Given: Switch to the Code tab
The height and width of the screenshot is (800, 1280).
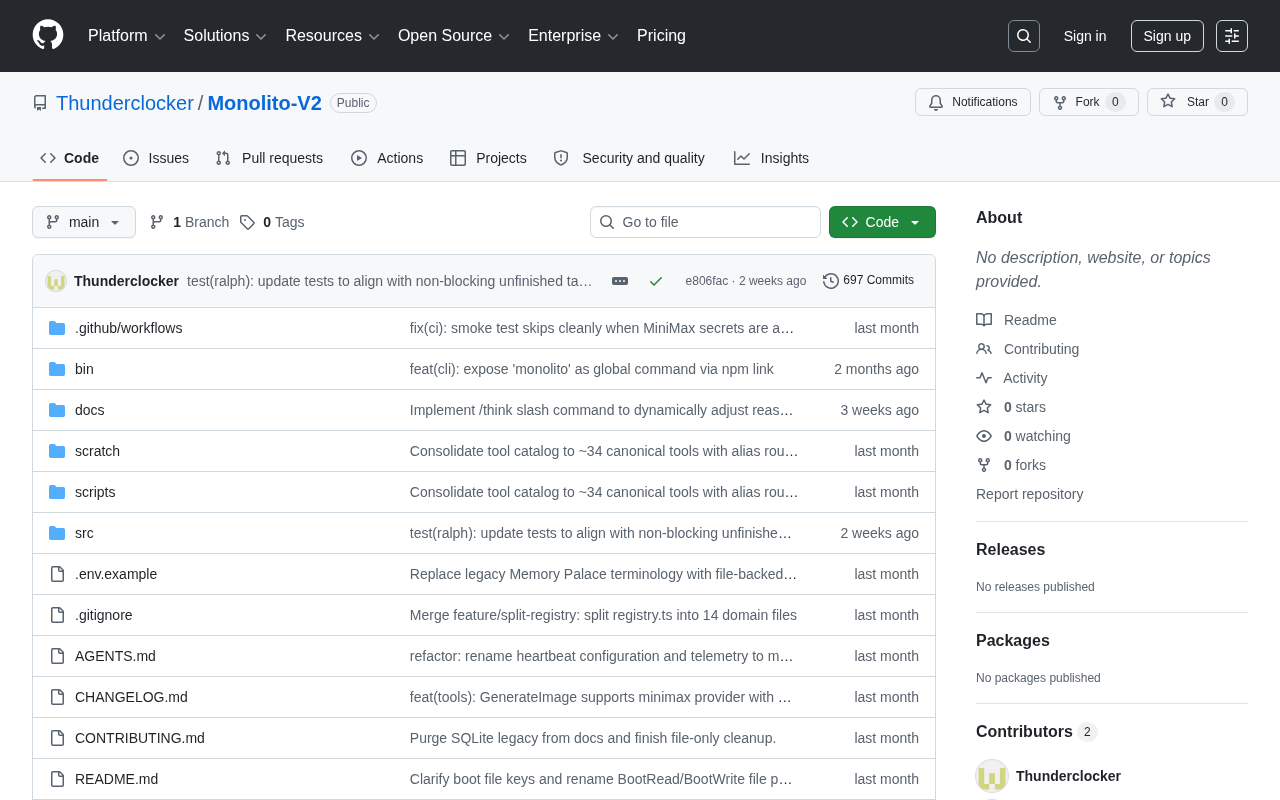Looking at the screenshot, I should point(70,158).
